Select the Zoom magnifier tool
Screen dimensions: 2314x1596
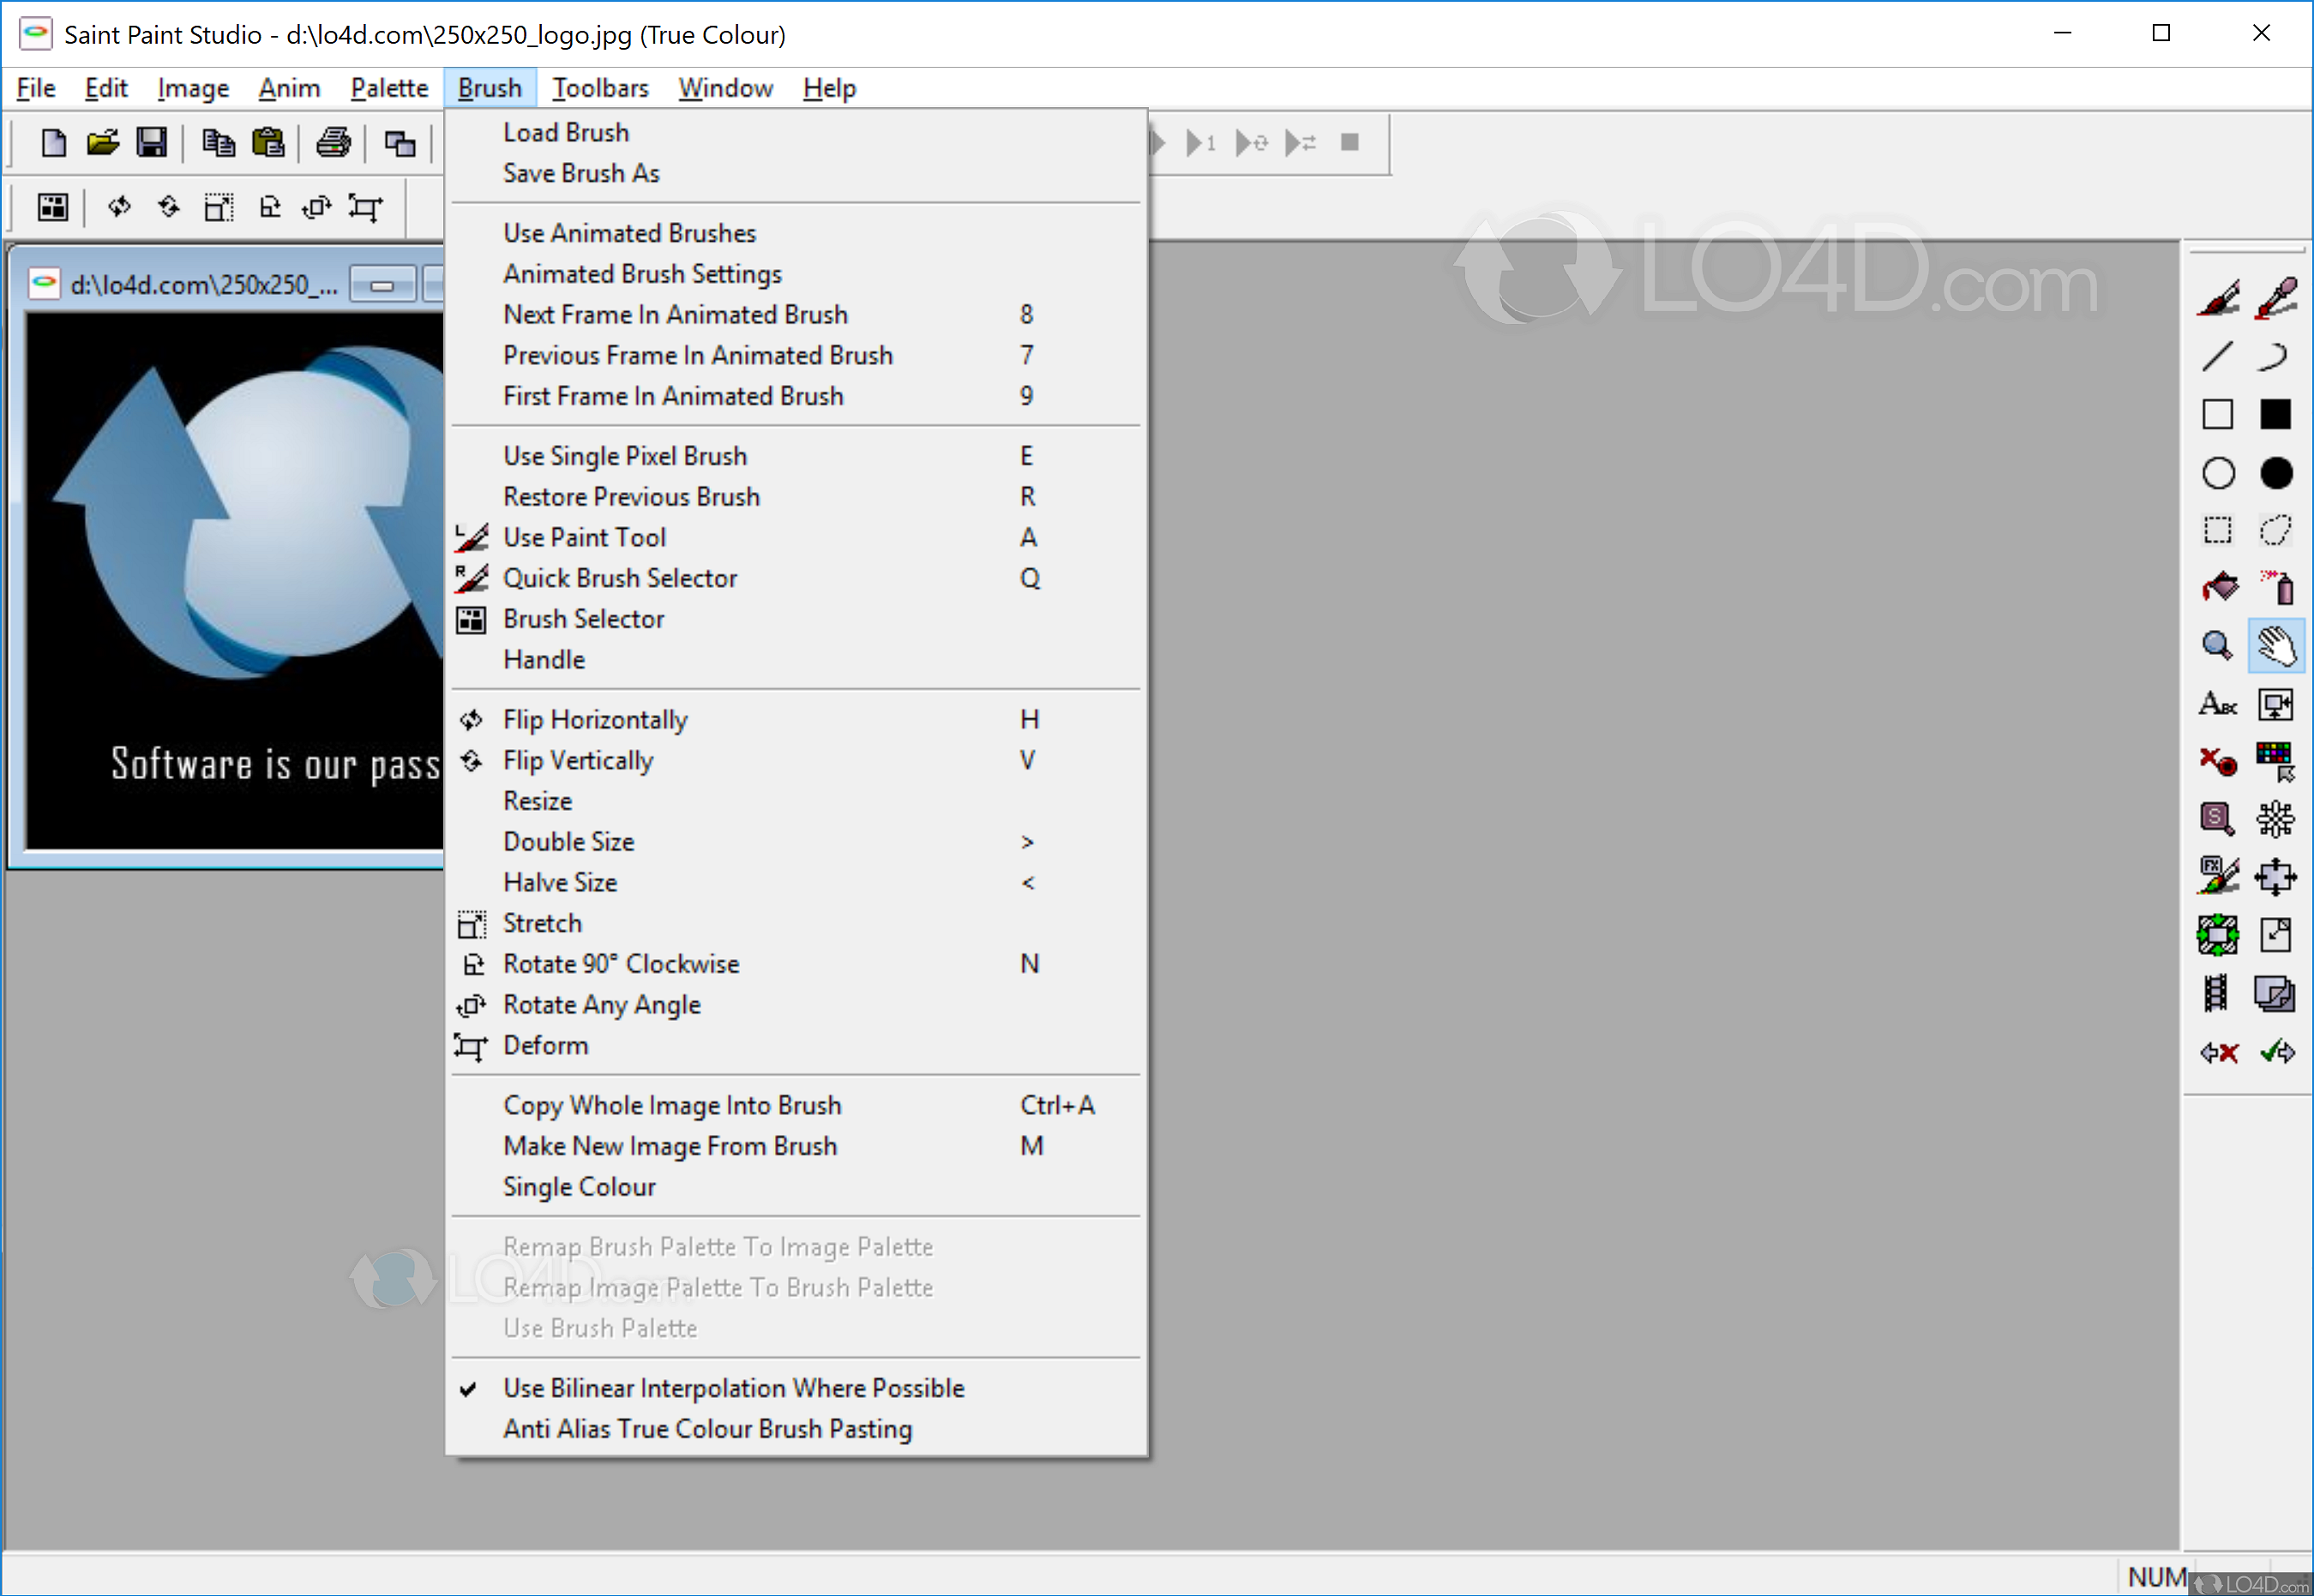[x=2217, y=645]
